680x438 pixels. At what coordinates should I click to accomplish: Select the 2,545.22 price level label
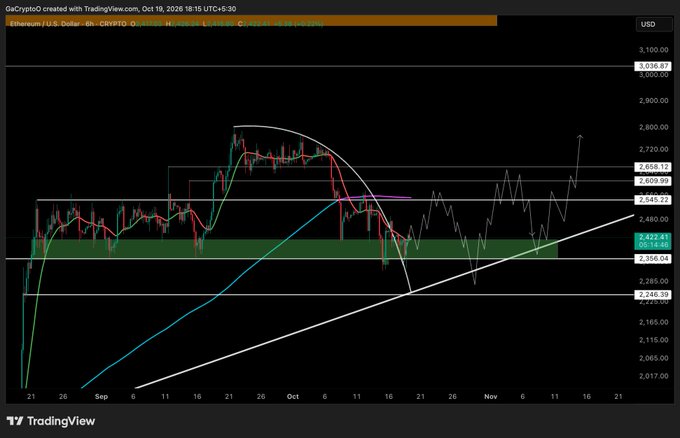(x=653, y=200)
